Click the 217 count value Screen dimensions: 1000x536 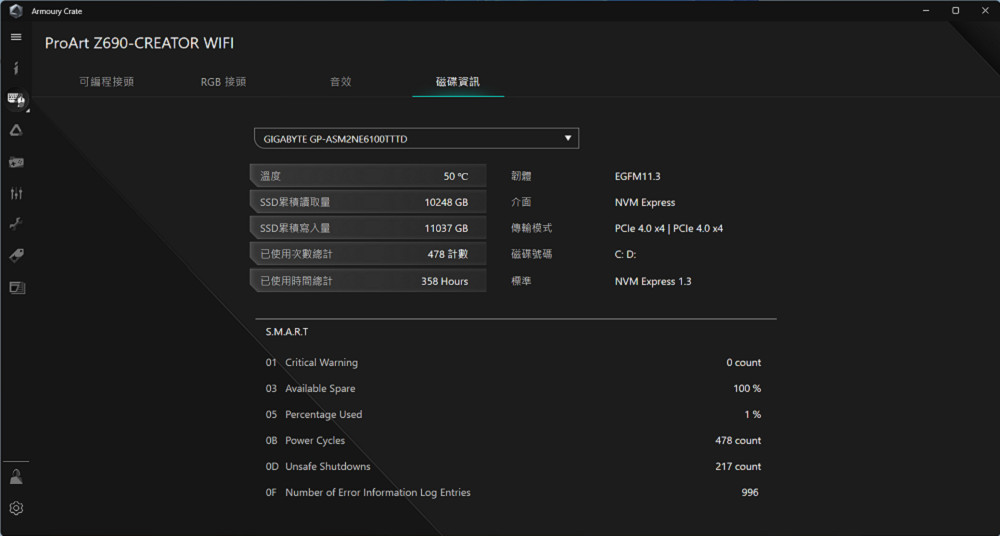pyautogui.click(x=738, y=466)
